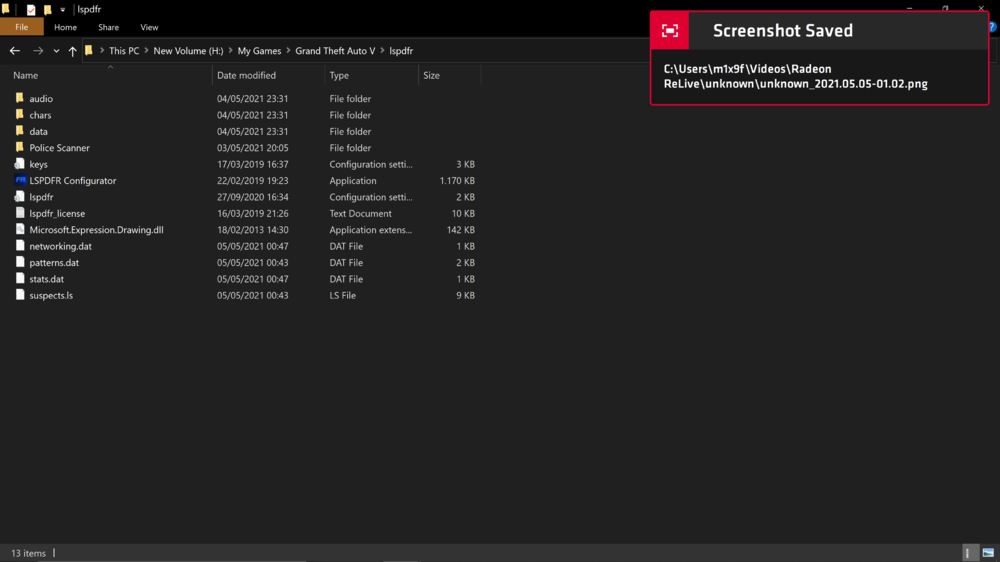Click the Explorer folder icon in the title bar
Image resolution: width=1000 pixels, height=562 pixels.
pyautogui.click(x=6, y=9)
